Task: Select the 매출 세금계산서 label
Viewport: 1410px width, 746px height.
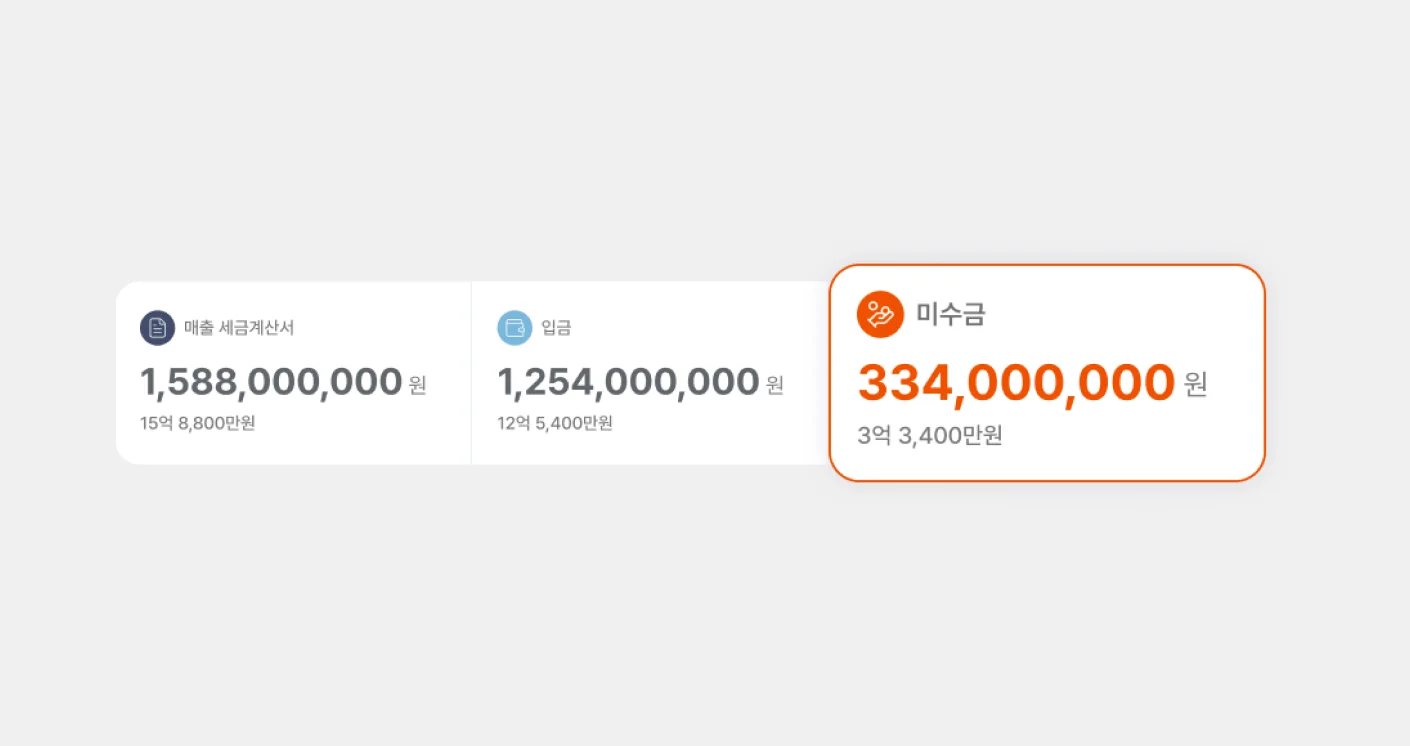Action: coord(239,328)
